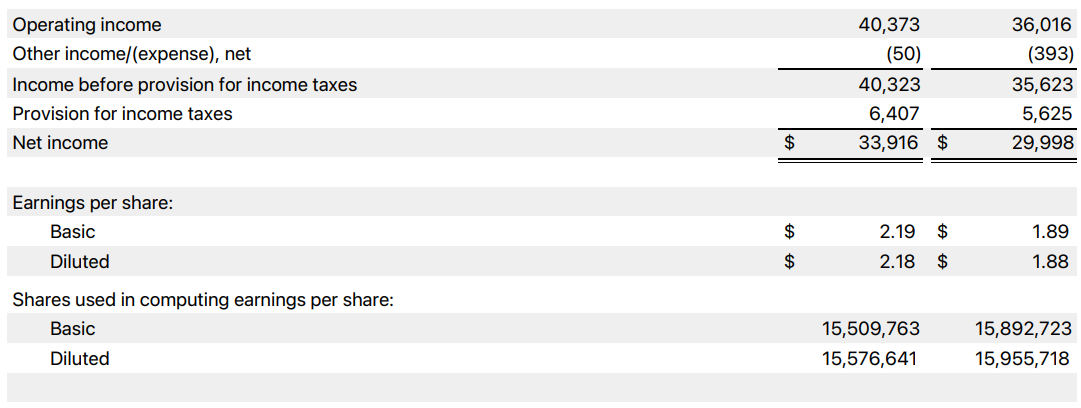
Task: Click the Provision for income taxes label
Action: pyautogui.click(x=122, y=114)
